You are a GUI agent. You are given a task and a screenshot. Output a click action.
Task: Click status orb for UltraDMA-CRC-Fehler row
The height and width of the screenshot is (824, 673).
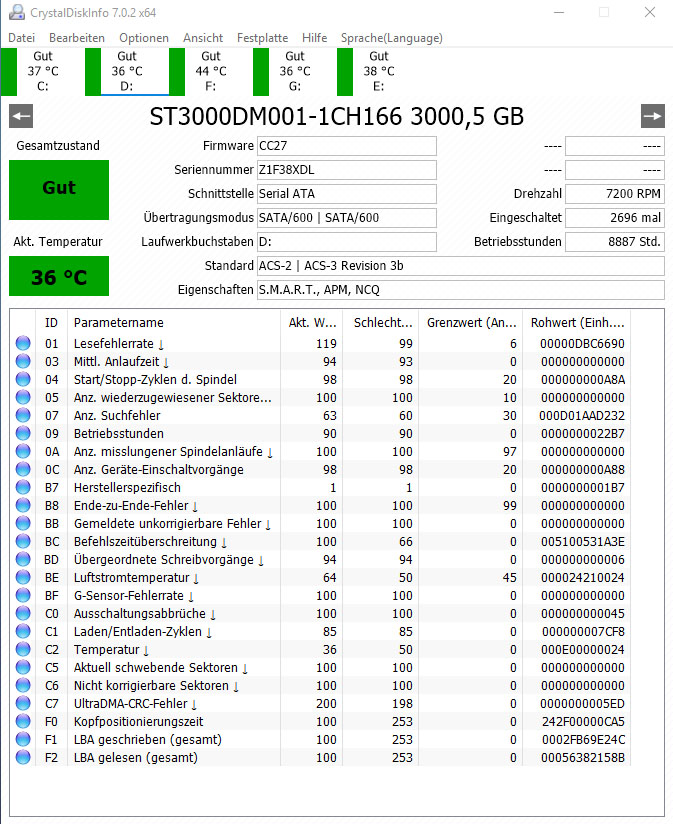coord(23,703)
